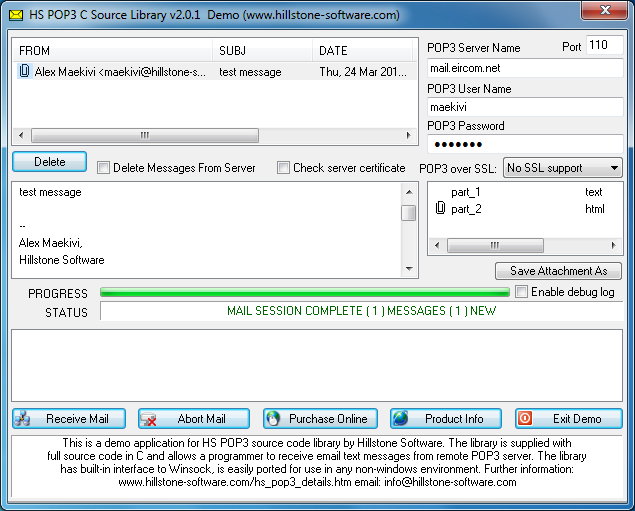Screen dimensions: 635x511
Task: Click the Port number field
Action: (604, 45)
